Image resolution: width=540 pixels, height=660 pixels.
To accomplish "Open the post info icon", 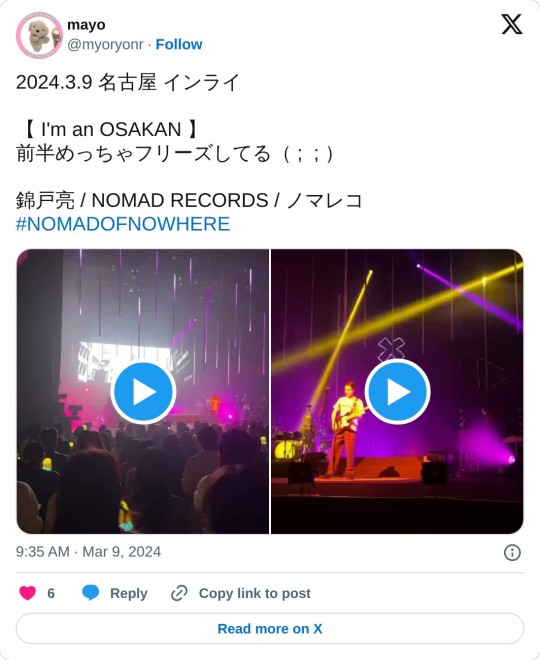I will (512, 552).
